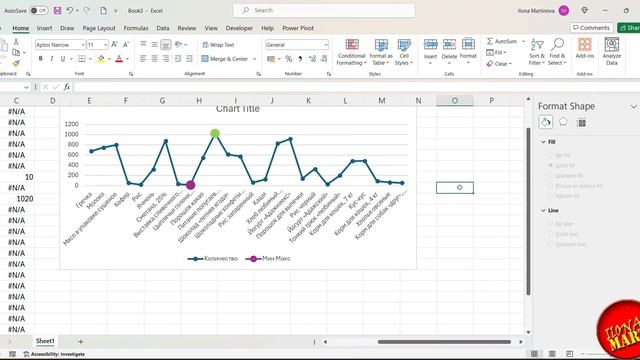This screenshot has height=360, width=640.
Task: Toggle AutoSave switch
Action: pyautogui.click(x=39, y=11)
